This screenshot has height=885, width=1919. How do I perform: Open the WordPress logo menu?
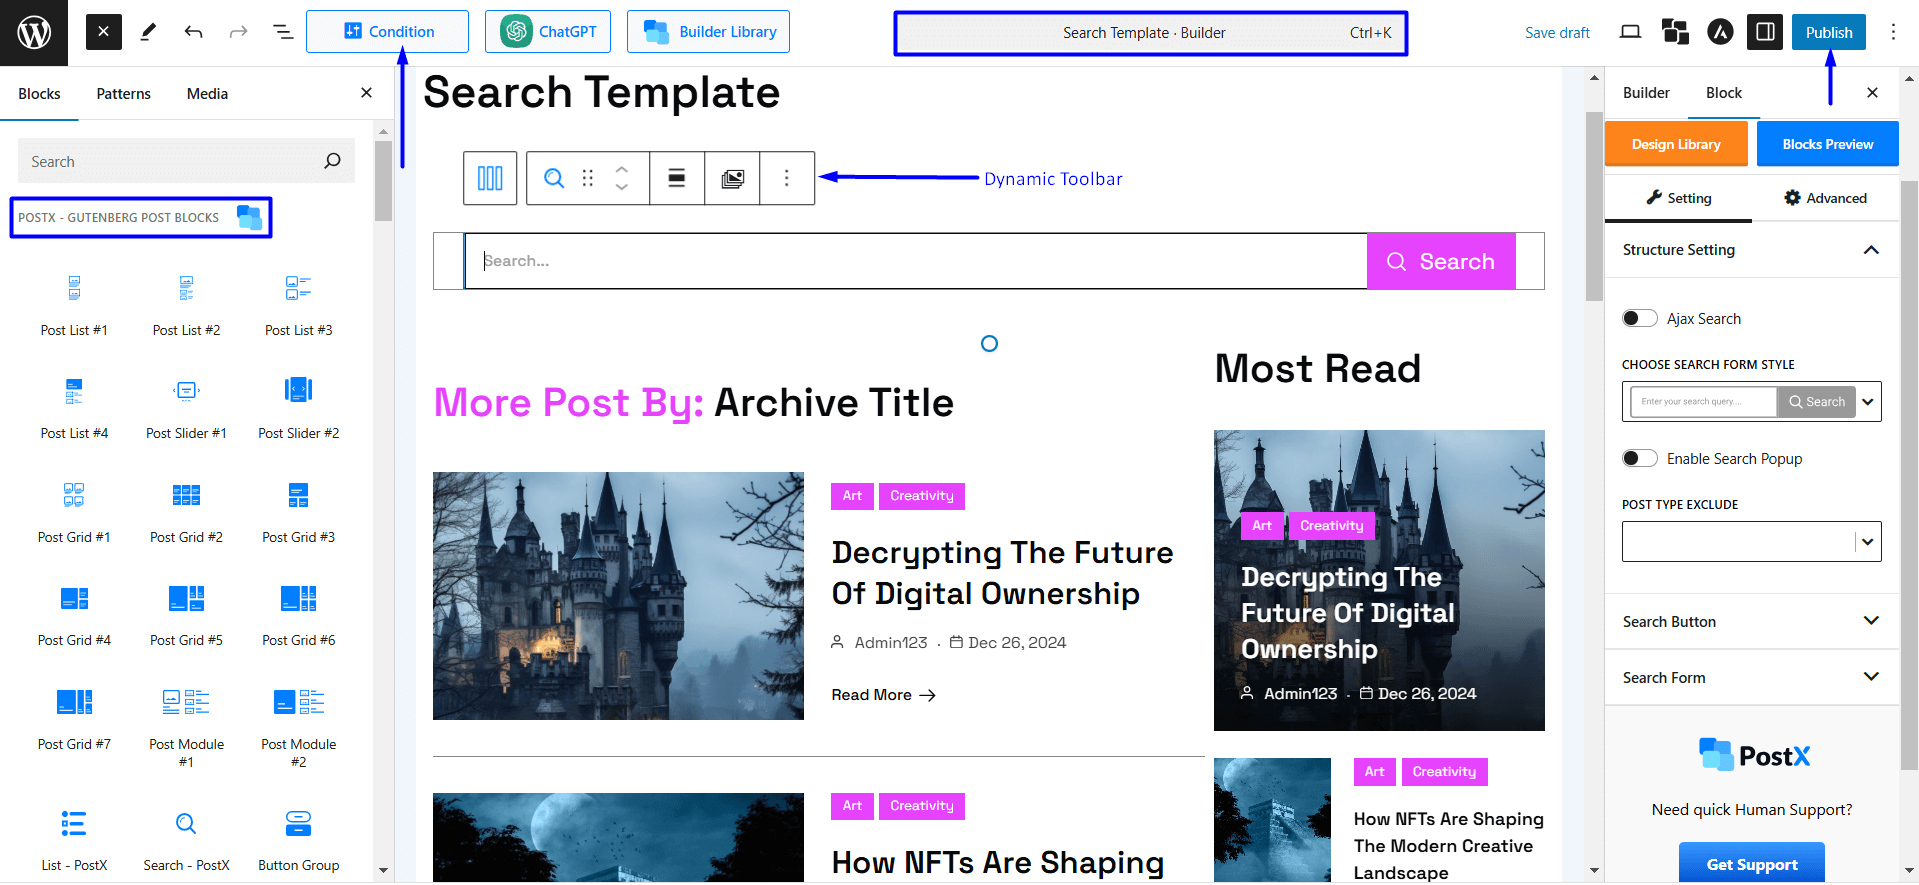tap(34, 33)
